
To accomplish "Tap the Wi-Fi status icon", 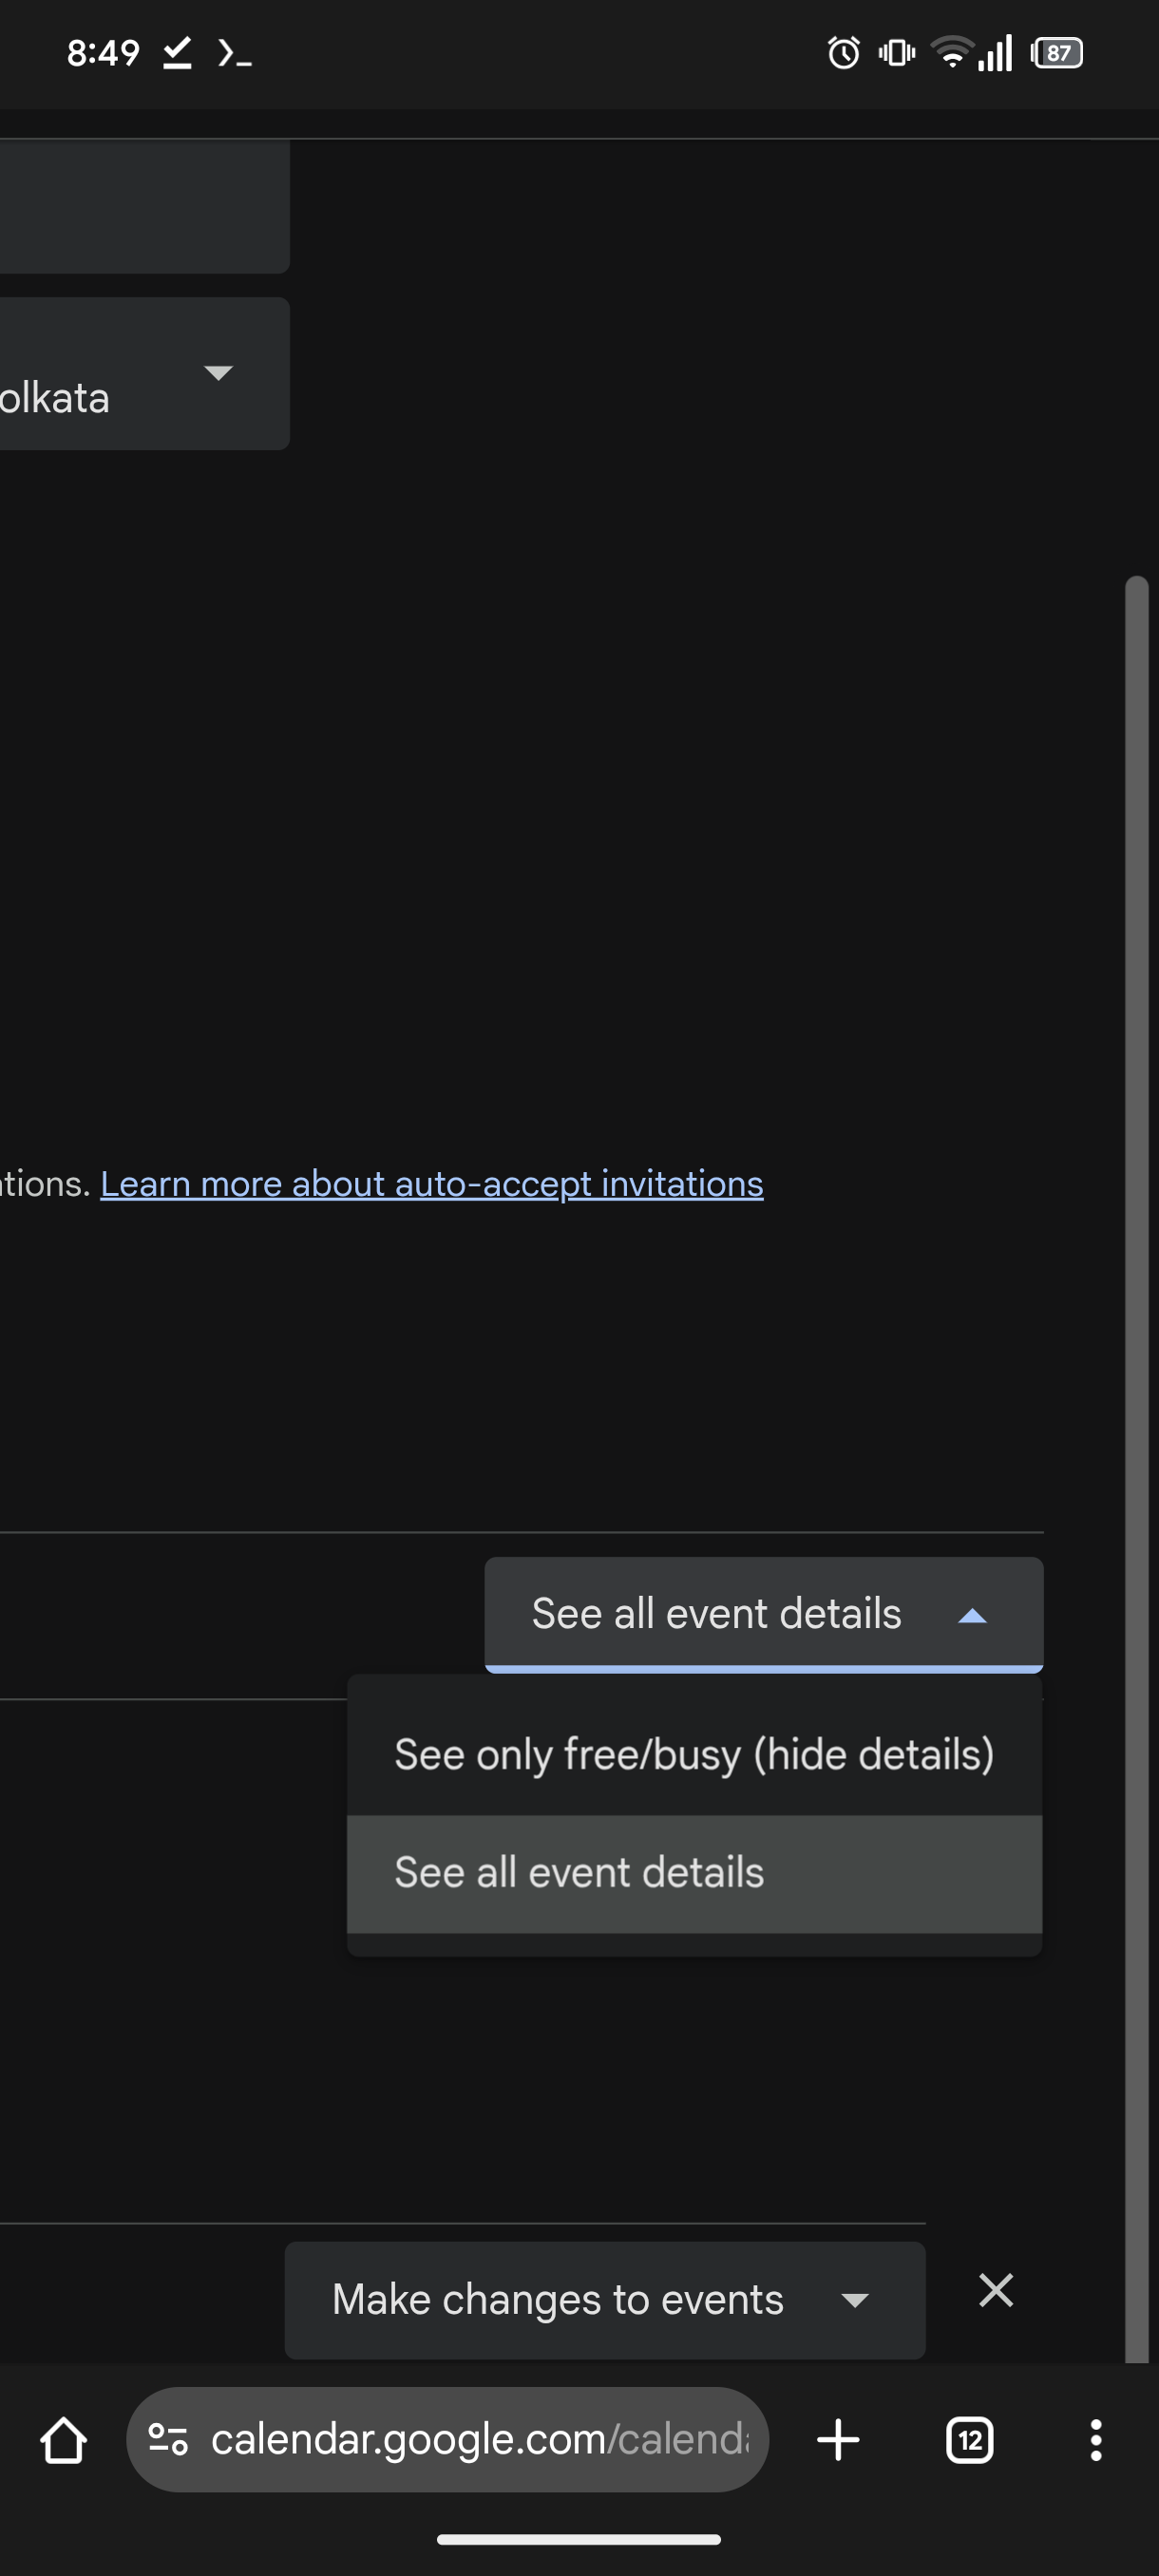I will click(950, 52).
